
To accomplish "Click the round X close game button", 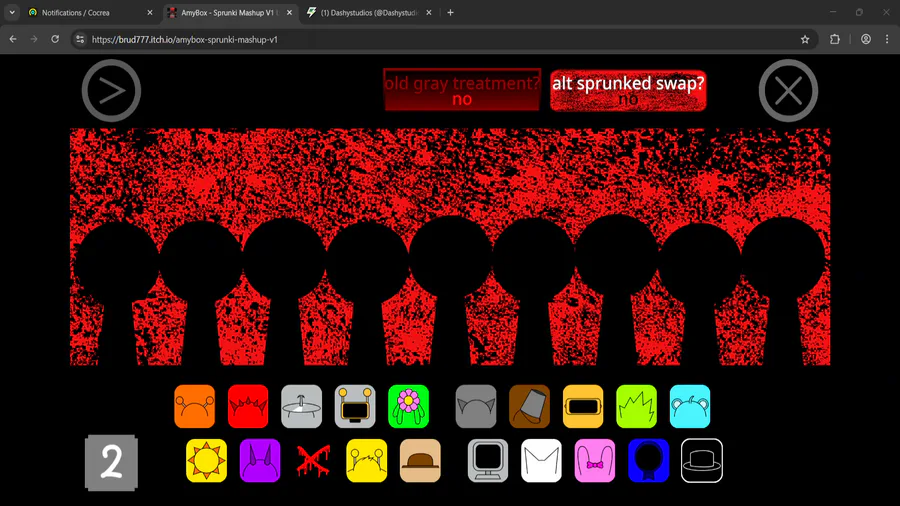I will [789, 91].
